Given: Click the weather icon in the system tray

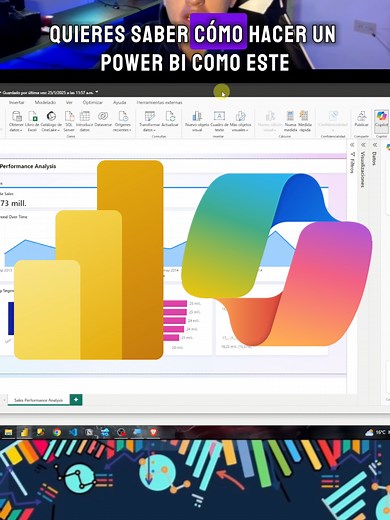Looking at the screenshot, I should tap(369, 433).
